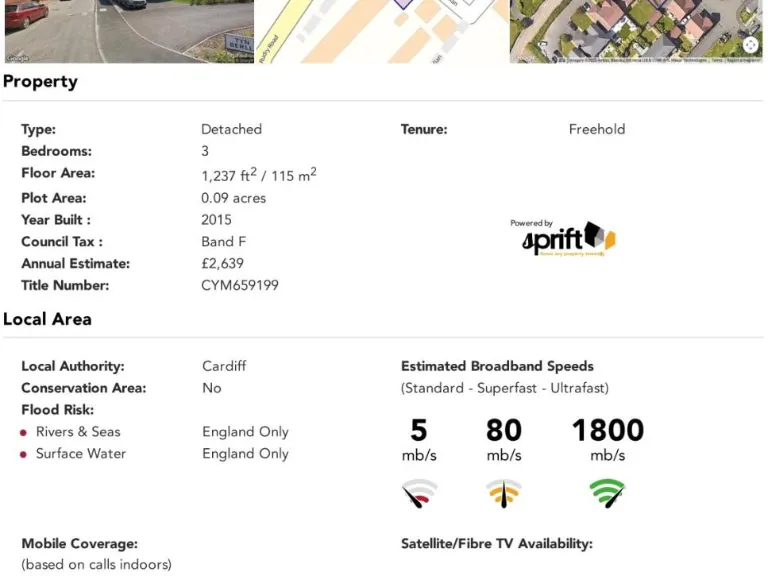Image resolution: width=768 pixels, height=576 pixels.
Task: Open the aerial satellite image thumbnail
Action: (636, 31)
